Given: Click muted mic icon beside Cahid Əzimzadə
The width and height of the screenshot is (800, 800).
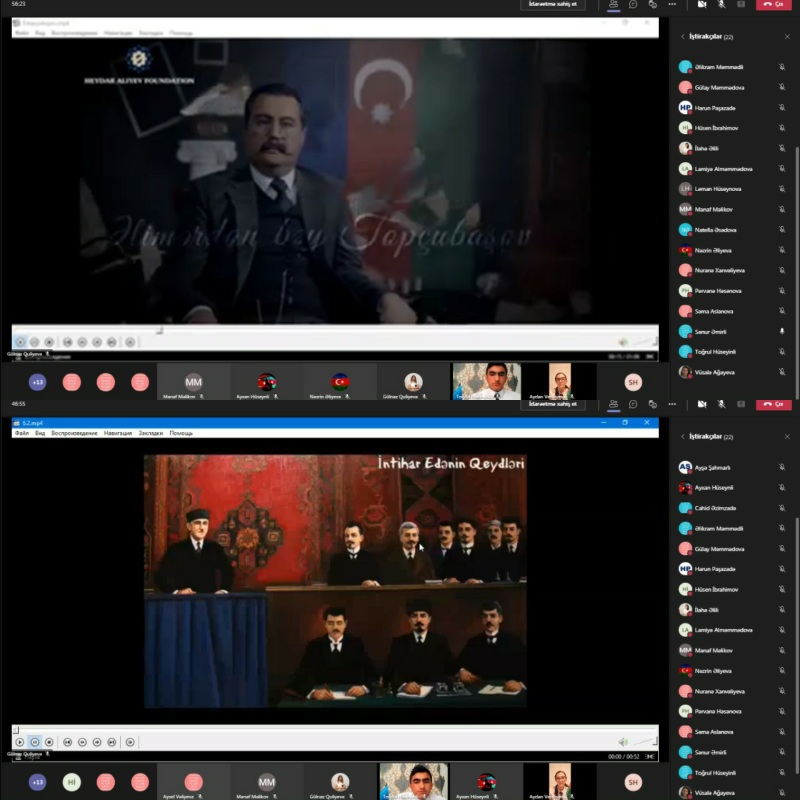Looking at the screenshot, I should tap(782, 508).
